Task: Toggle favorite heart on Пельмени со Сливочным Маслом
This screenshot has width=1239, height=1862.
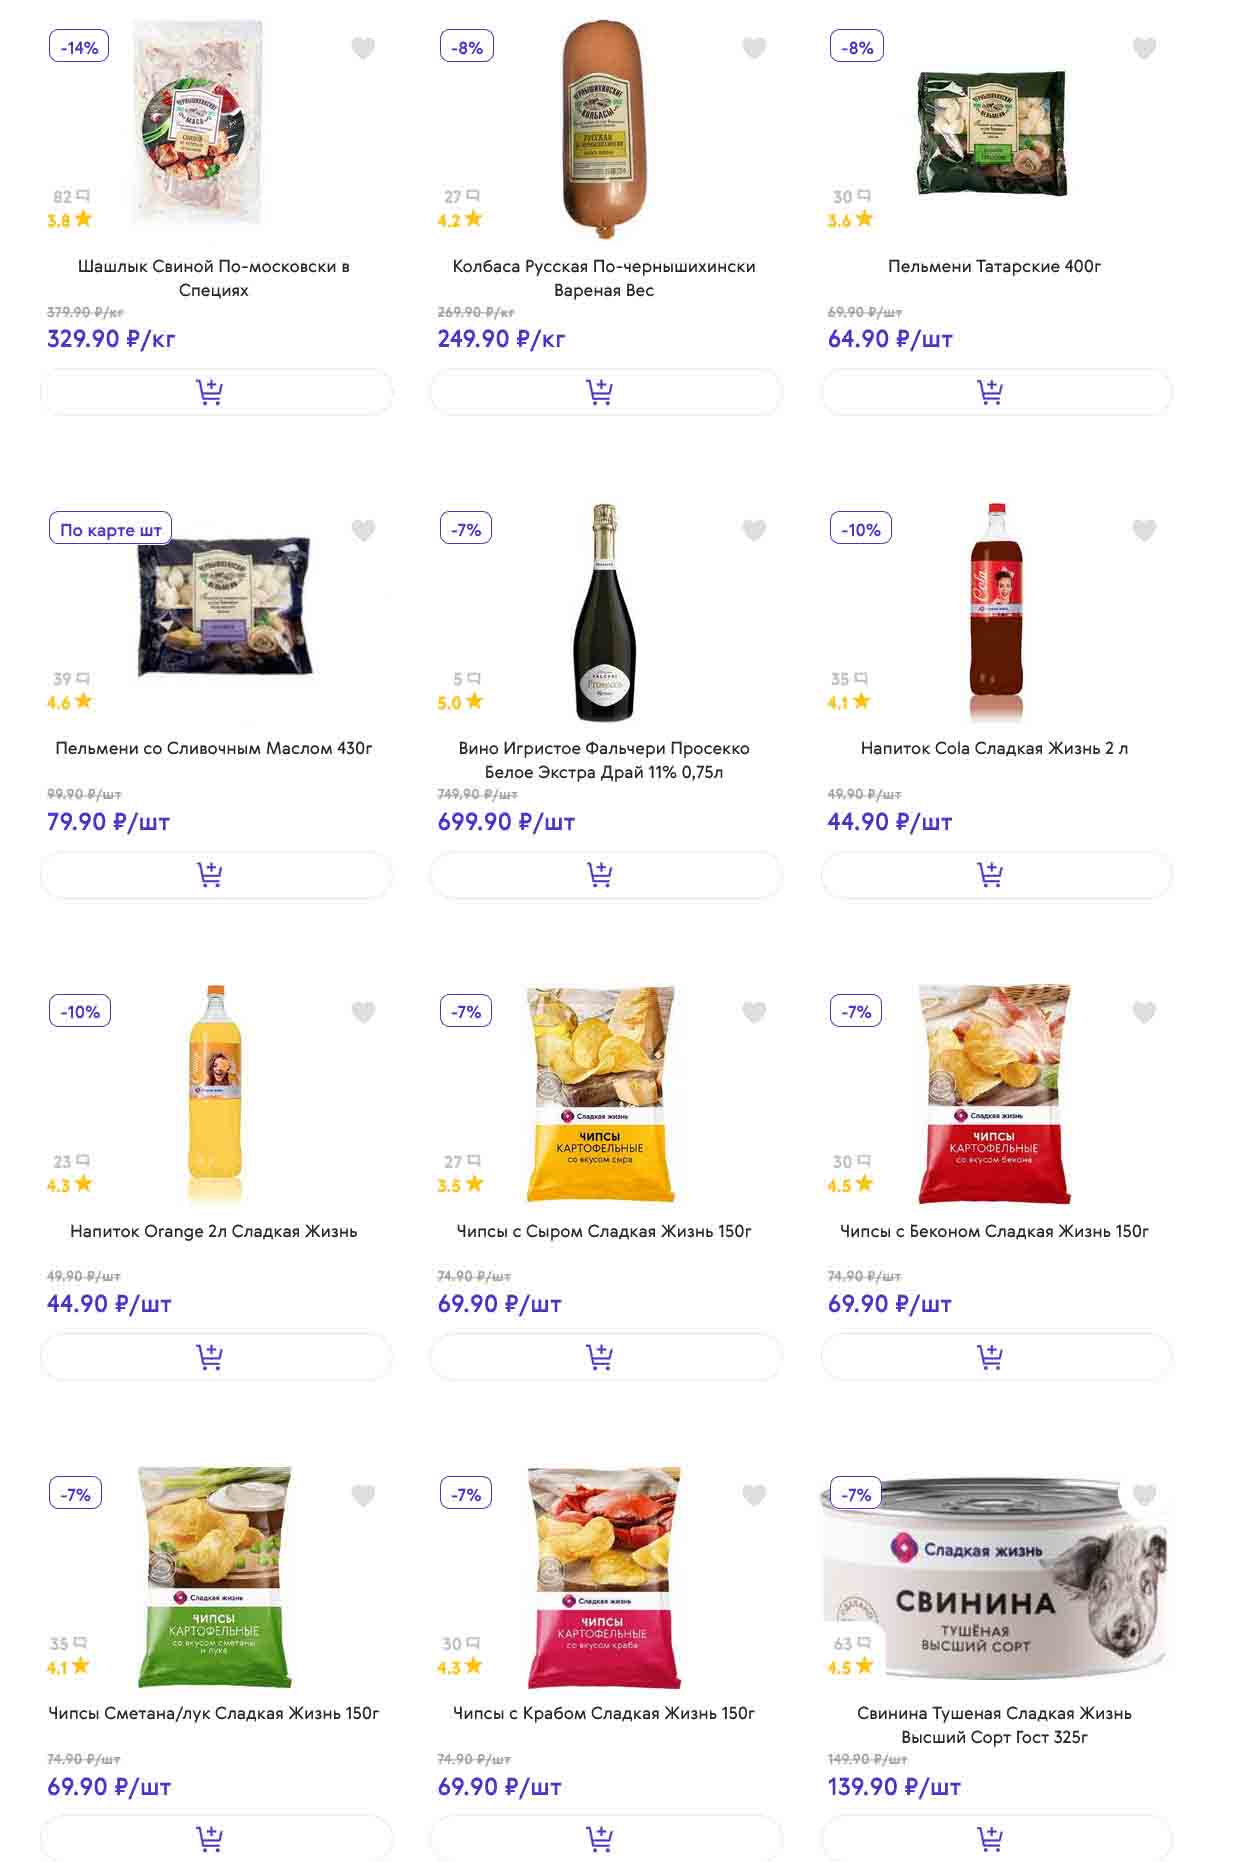Action: click(363, 530)
